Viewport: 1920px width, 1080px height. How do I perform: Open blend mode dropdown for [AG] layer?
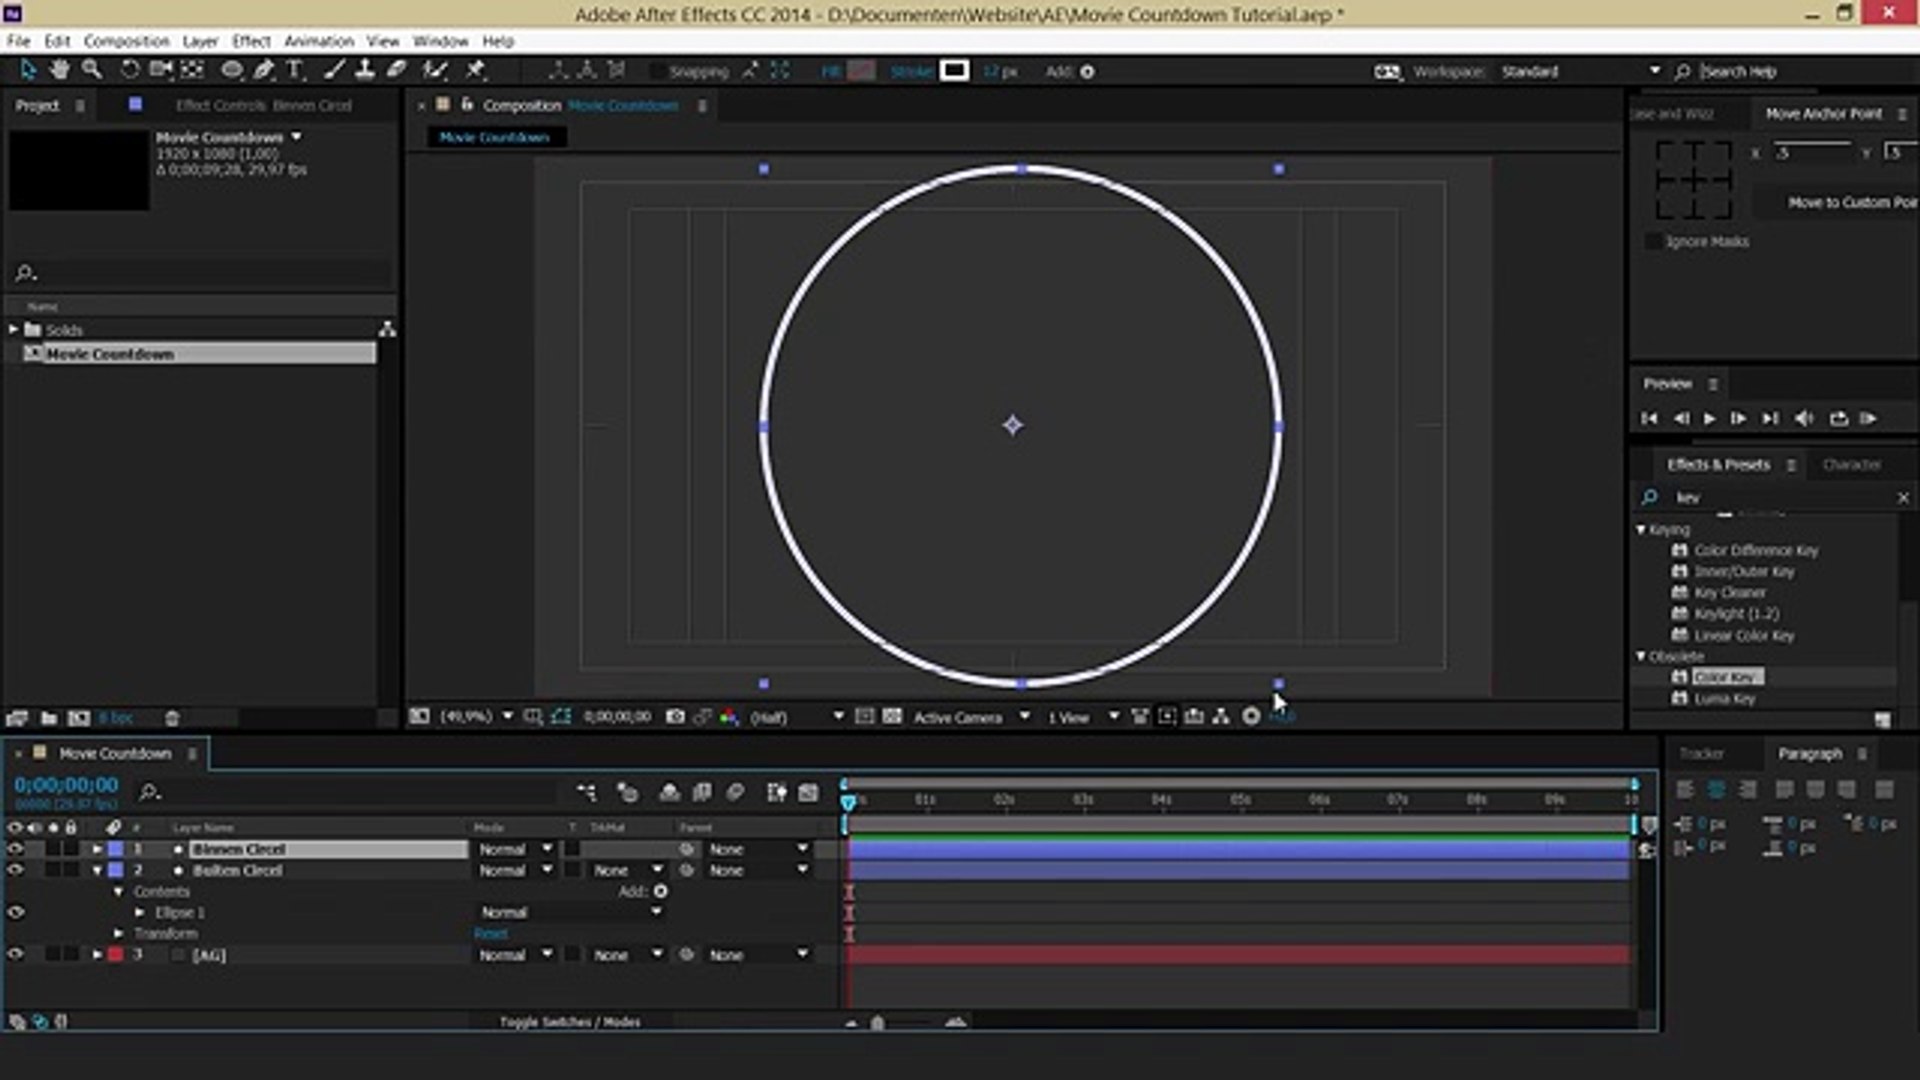515,955
